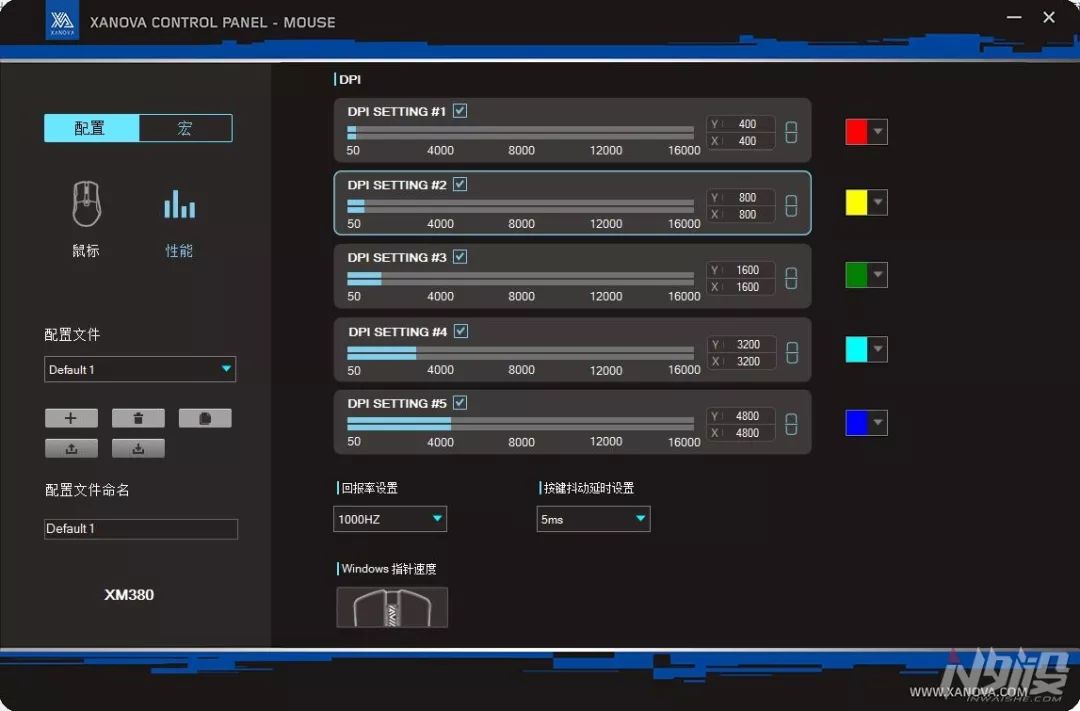Open the Default 1 profile dropdown
This screenshot has width=1080, height=711.
click(140, 370)
